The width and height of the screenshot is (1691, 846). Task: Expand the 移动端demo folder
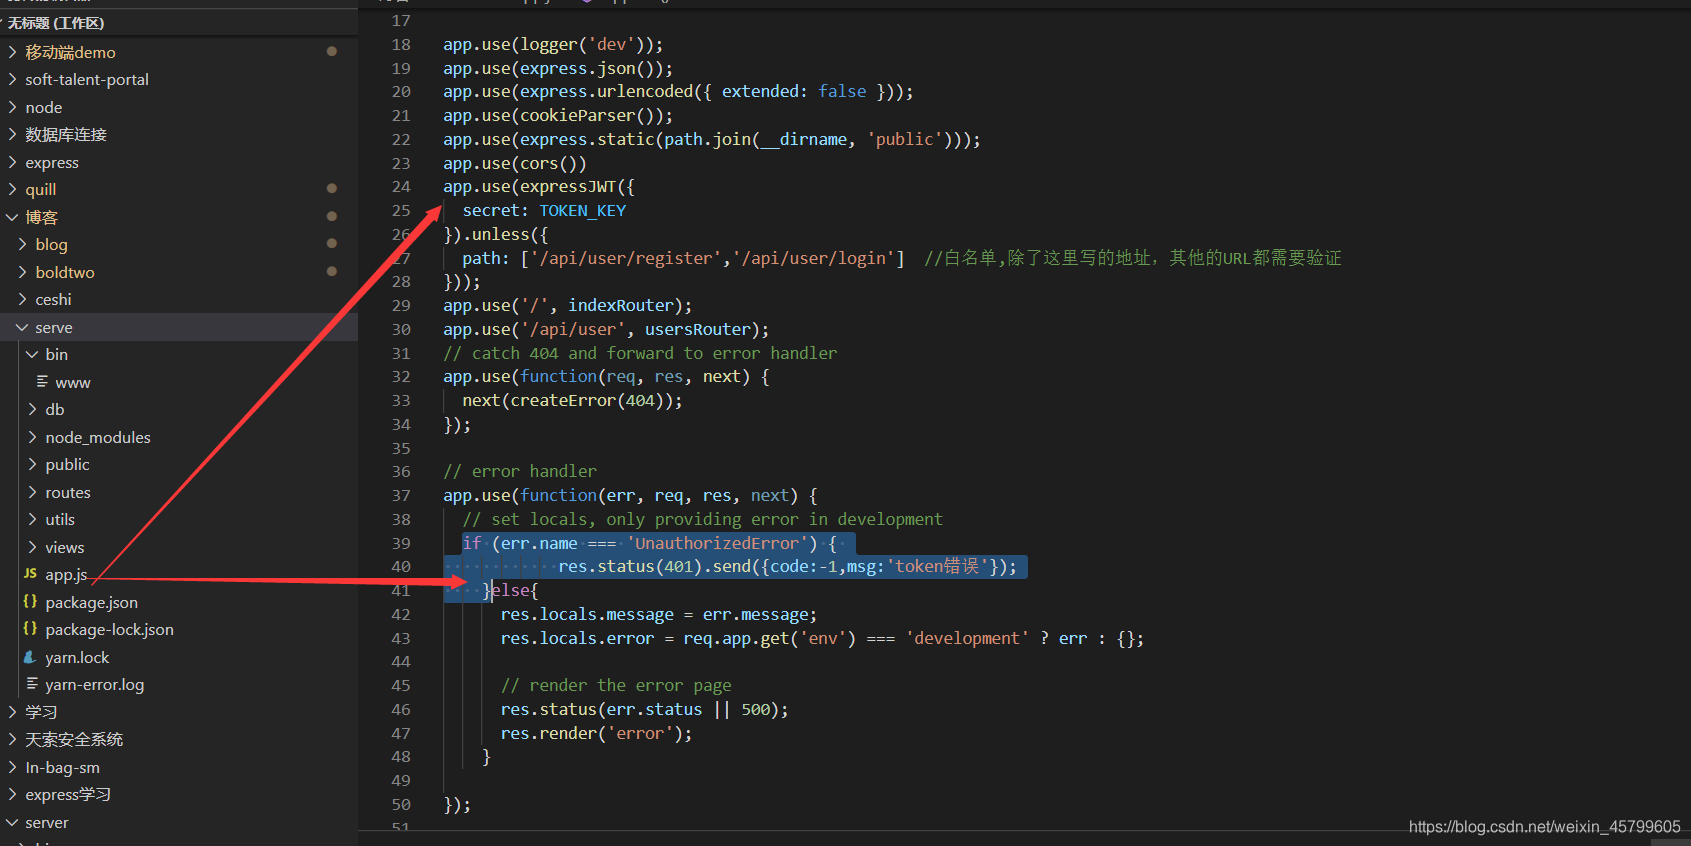12,52
